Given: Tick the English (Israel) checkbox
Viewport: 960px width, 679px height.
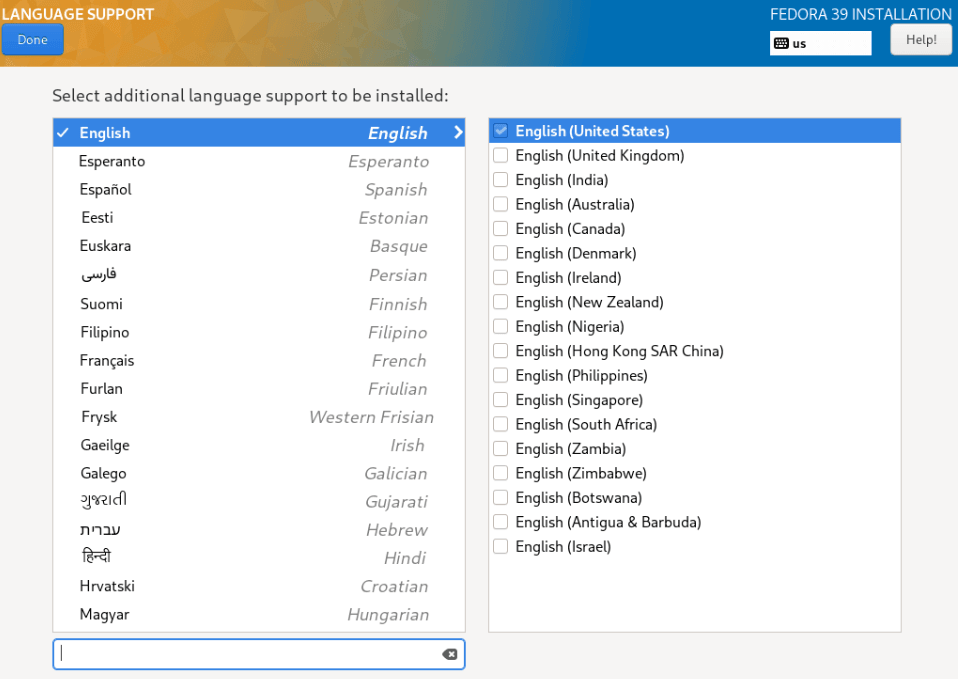Looking at the screenshot, I should click(501, 547).
